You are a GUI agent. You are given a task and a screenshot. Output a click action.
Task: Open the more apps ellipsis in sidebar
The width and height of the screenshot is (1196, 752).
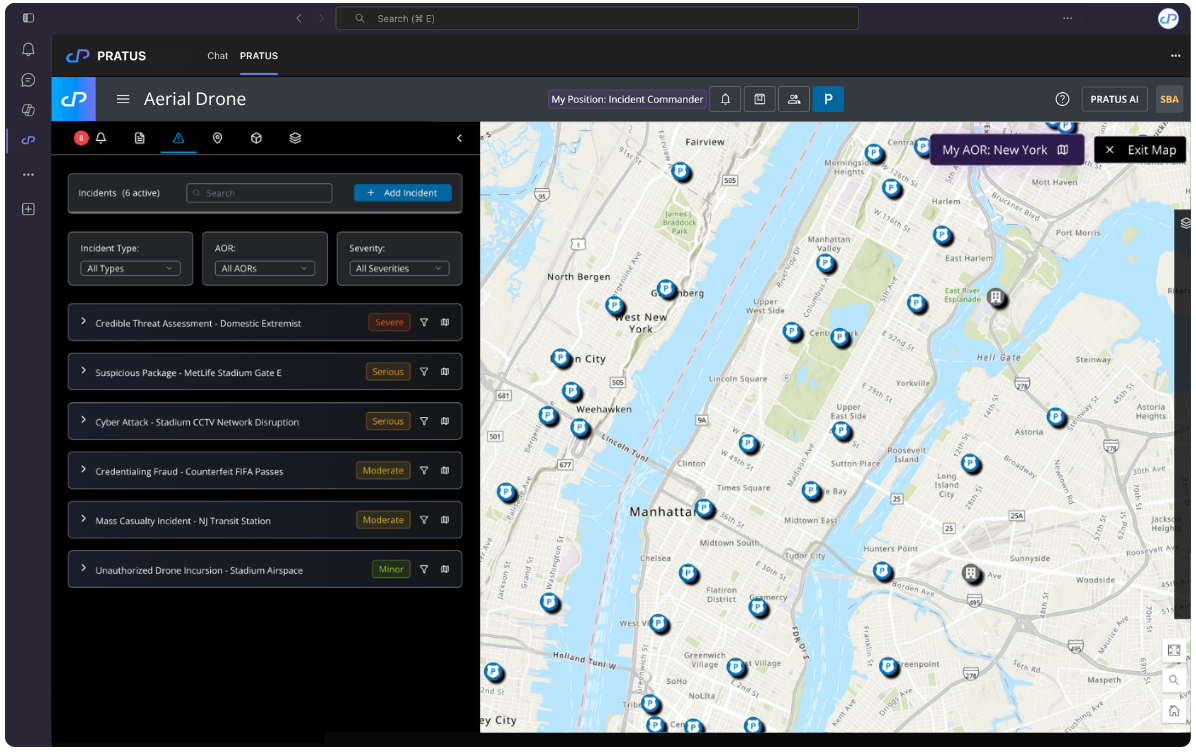tap(28, 175)
